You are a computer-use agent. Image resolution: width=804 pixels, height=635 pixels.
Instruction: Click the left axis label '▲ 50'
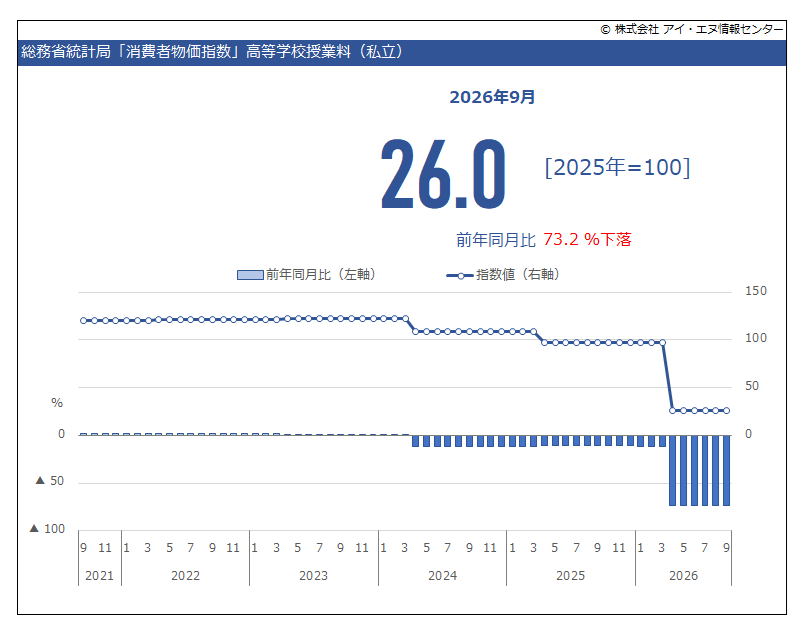(50, 481)
